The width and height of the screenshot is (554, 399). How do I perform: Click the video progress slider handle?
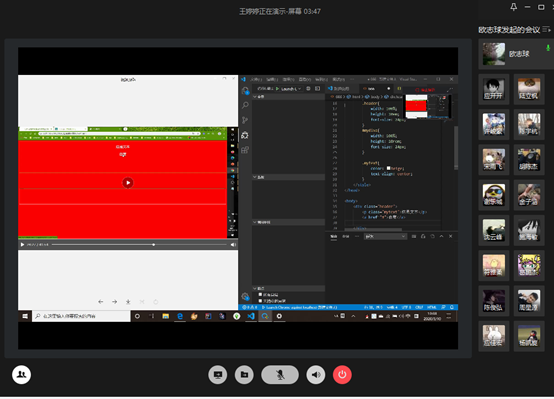(153, 245)
